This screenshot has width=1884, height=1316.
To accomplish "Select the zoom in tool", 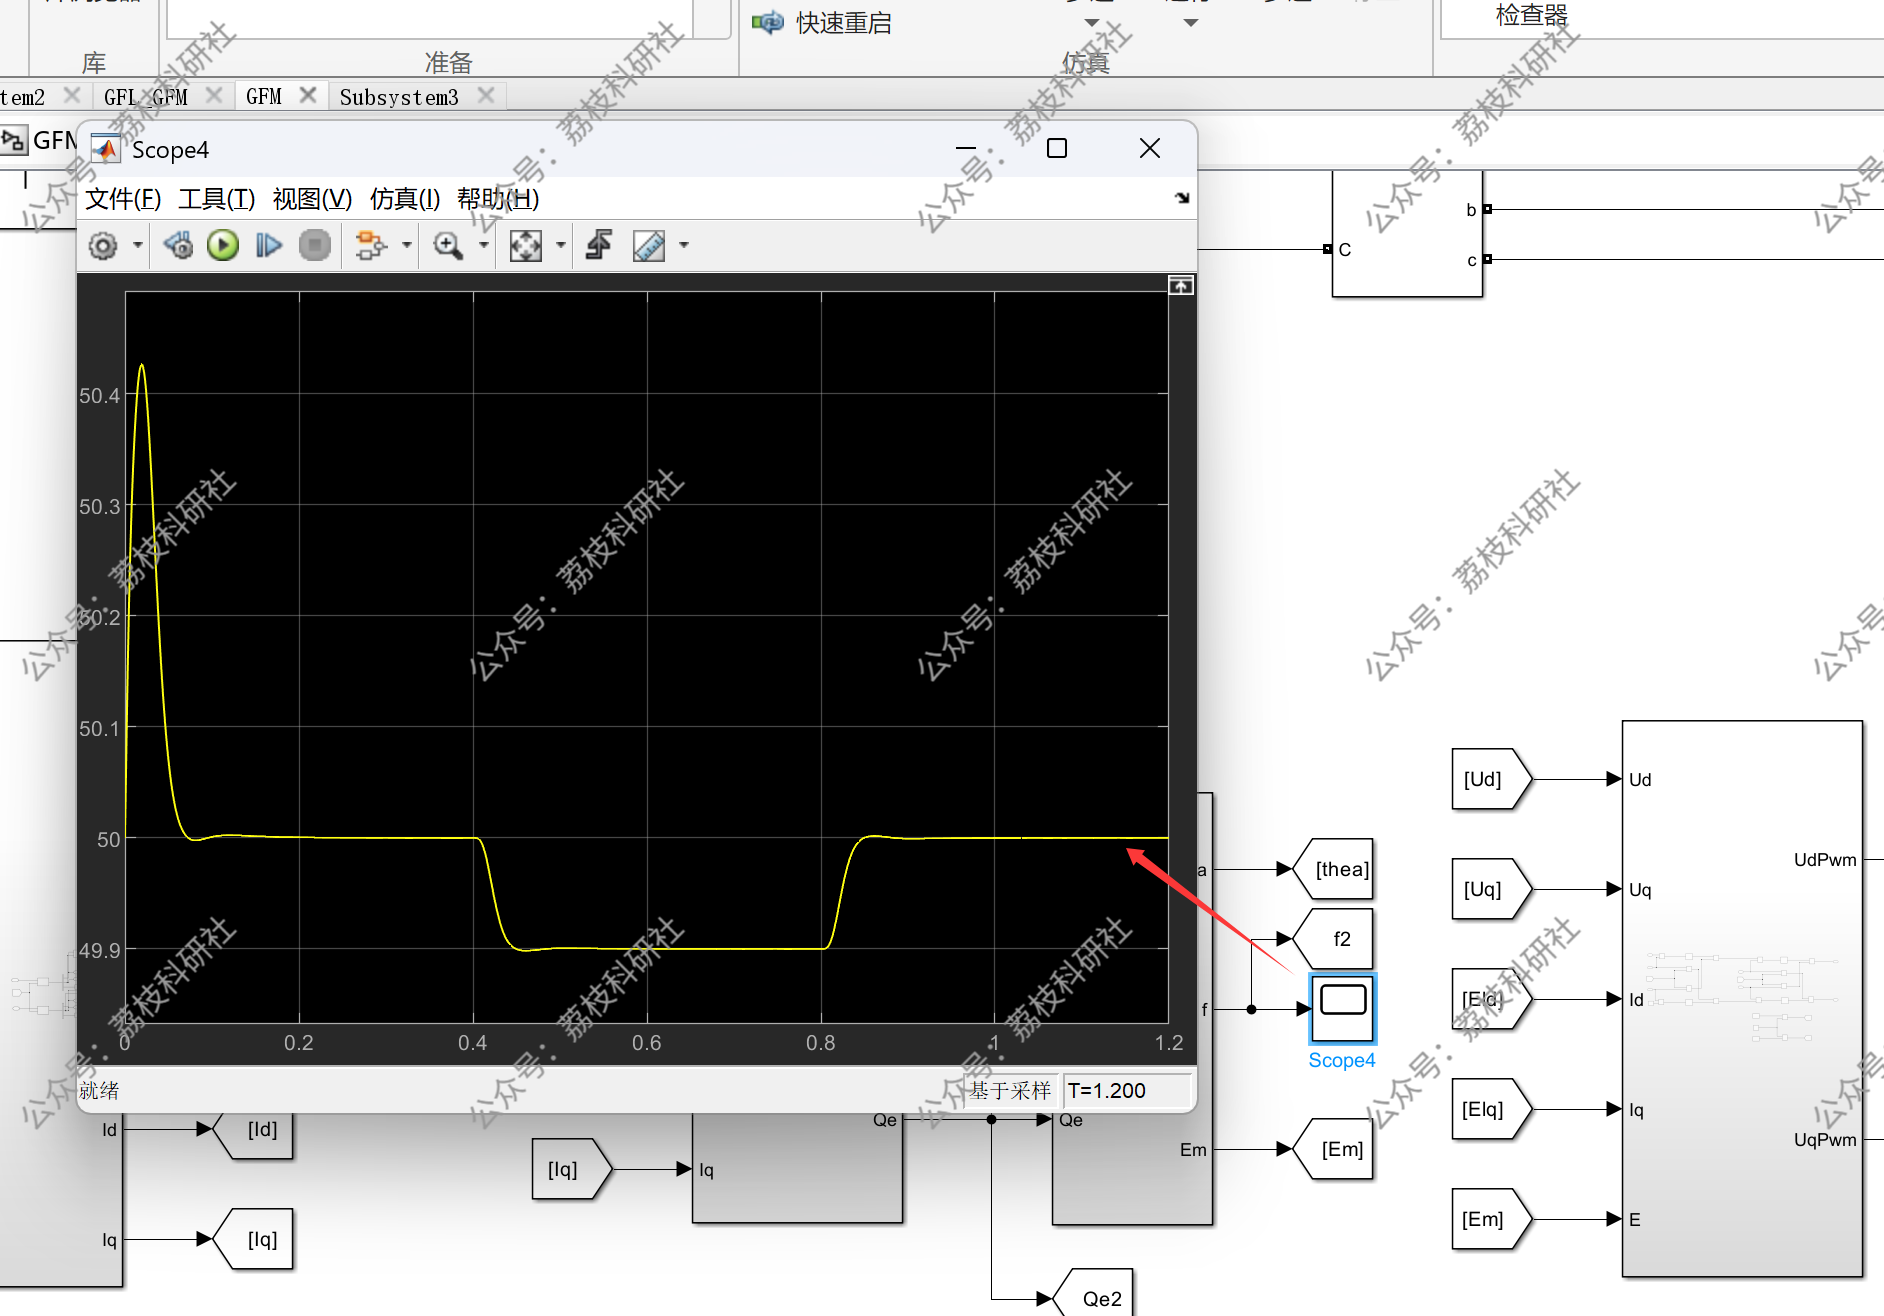I will (448, 245).
